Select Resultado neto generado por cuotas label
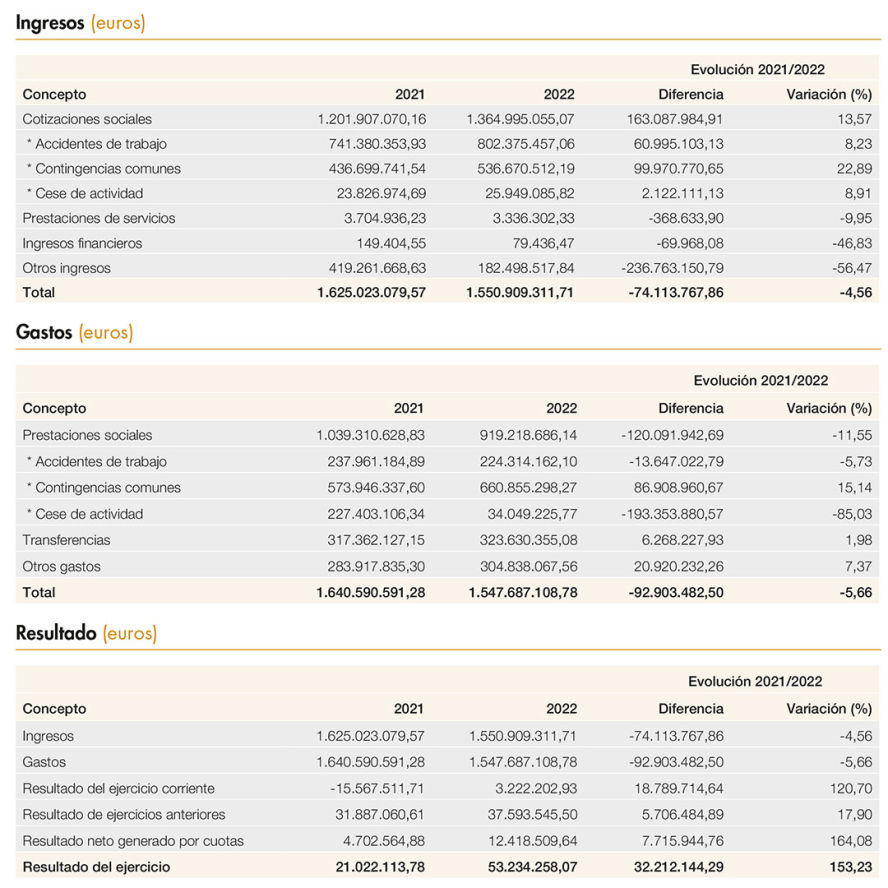 pyautogui.click(x=133, y=841)
